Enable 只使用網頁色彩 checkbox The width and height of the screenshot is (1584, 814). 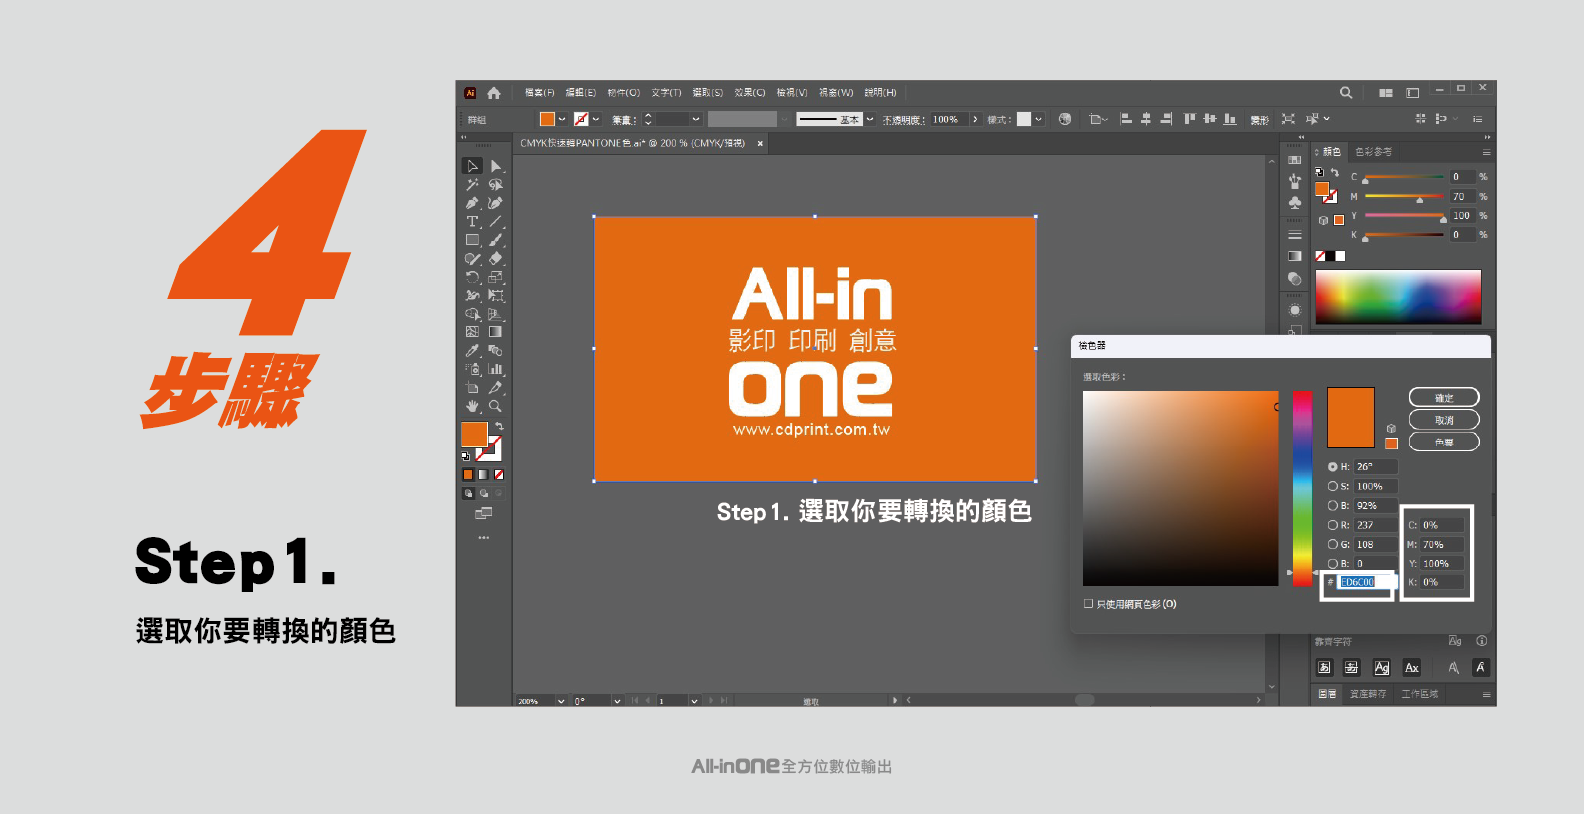click(1088, 604)
